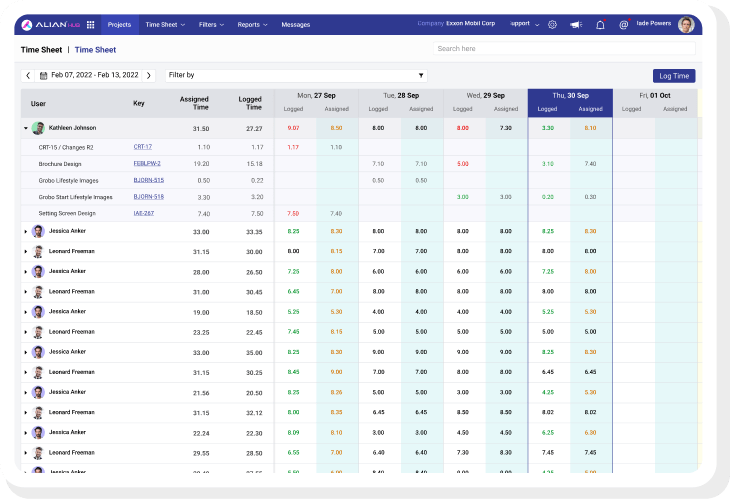This screenshot has height=499, width=730.
Task: Expand Jessica Anker row with 35.00 logged
Action: pyautogui.click(x=26, y=352)
